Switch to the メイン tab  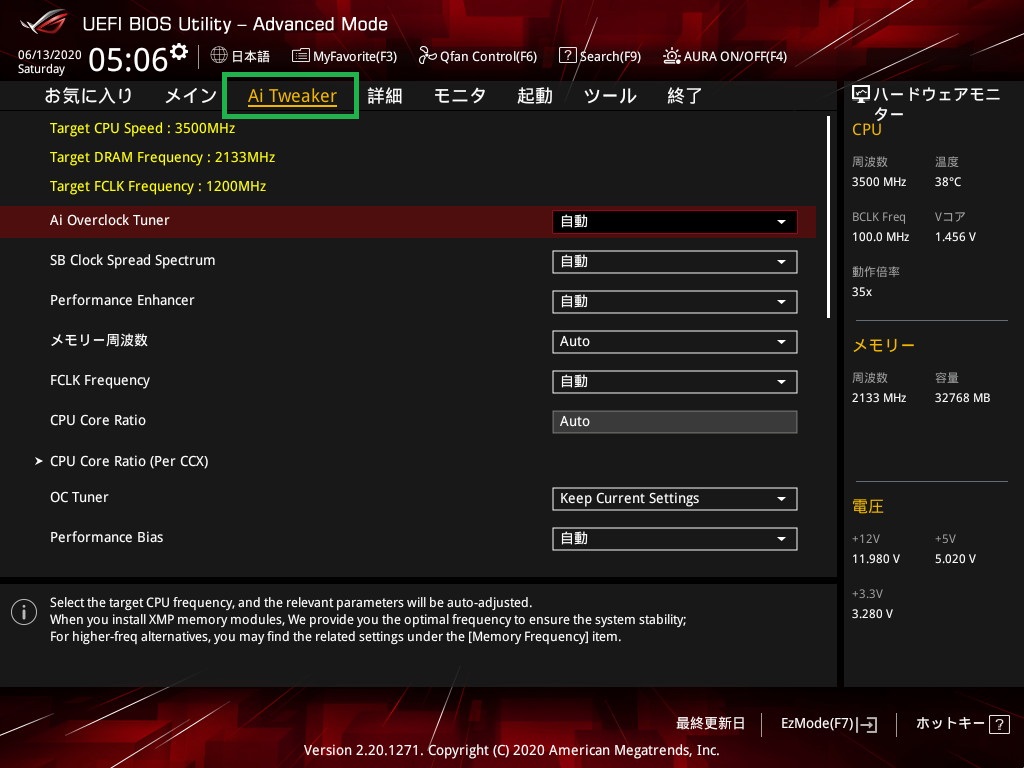[x=191, y=96]
